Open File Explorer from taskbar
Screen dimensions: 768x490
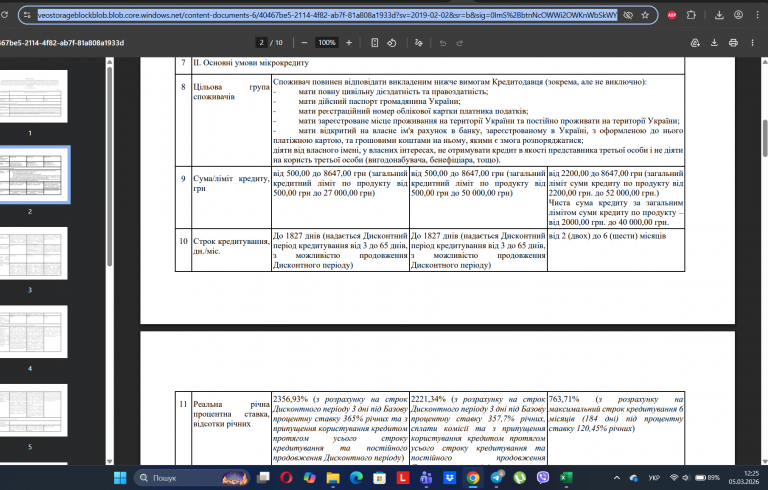pos(333,477)
